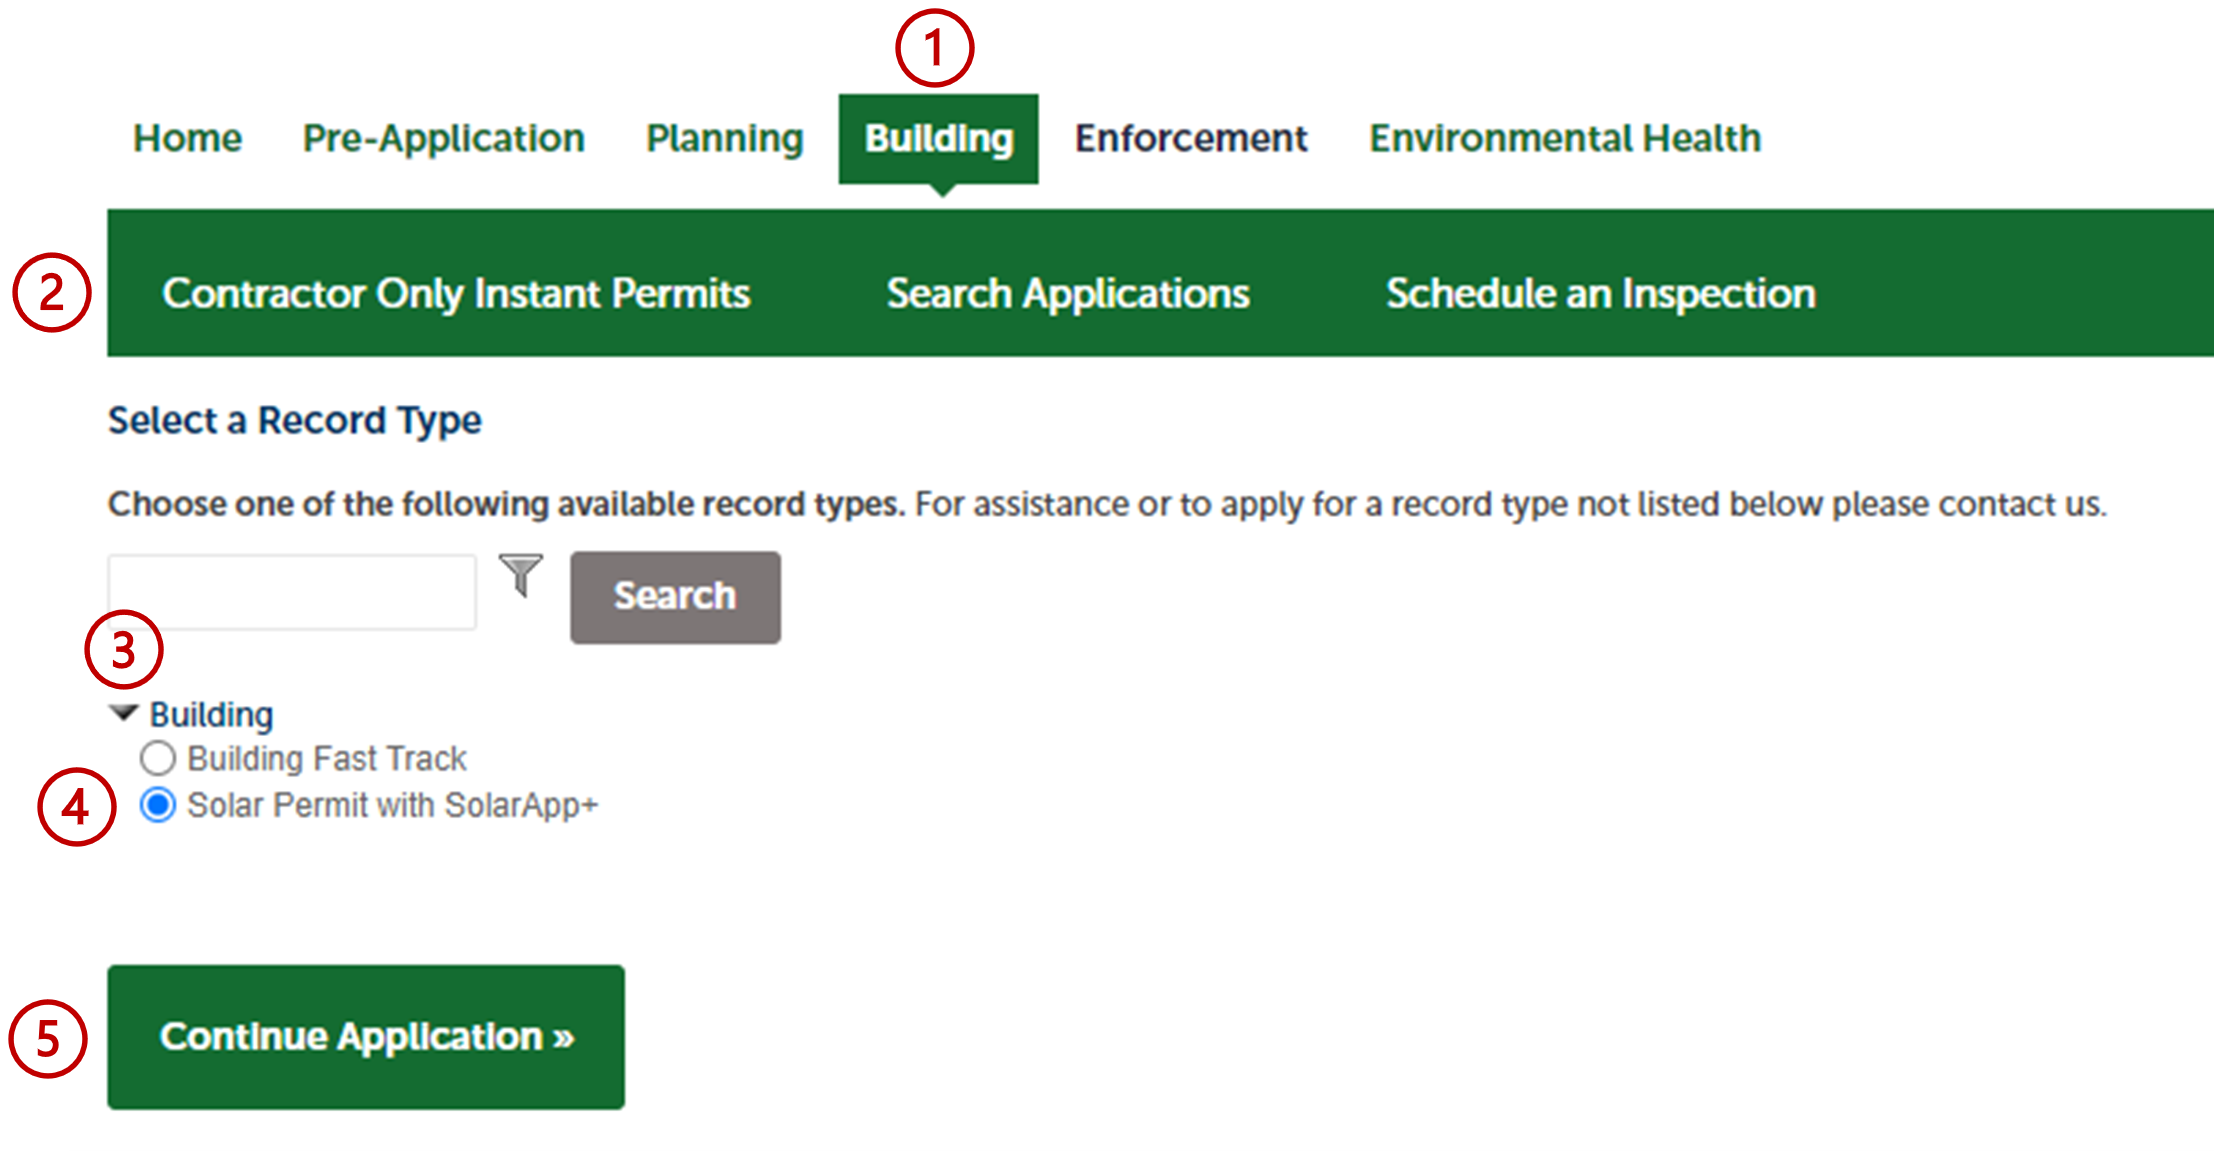The image size is (2214, 1151).
Task: Click the Building category label link
Action: click(x=211, y=714)
